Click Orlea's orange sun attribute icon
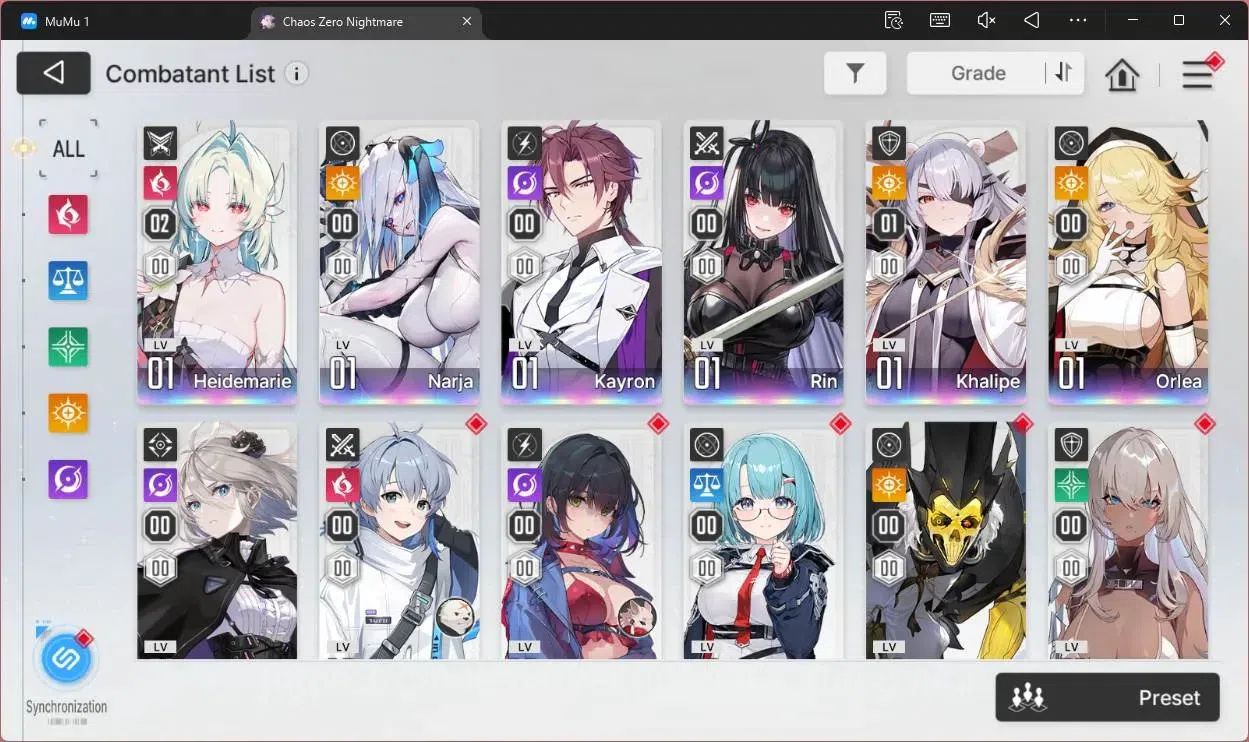This screenshot has height=742, width=1249. click(1071, 183)
